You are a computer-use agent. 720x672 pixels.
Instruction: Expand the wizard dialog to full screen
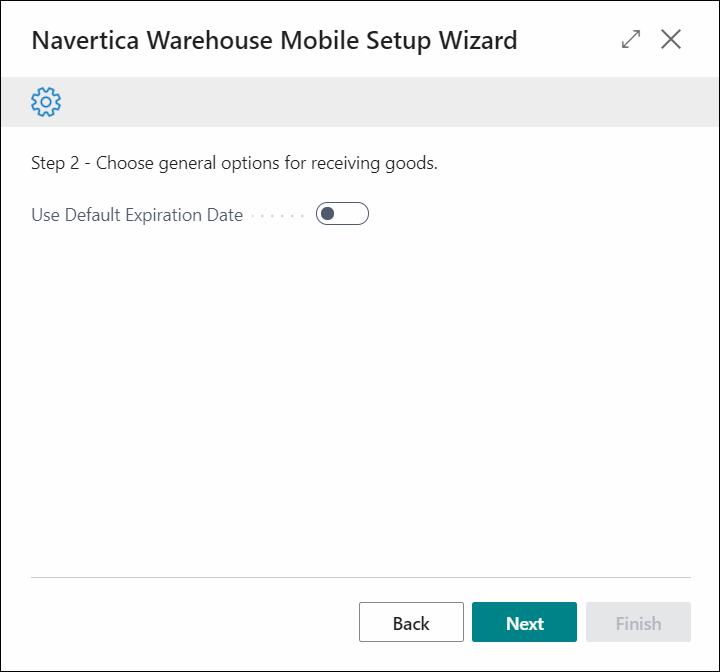(631, 39)
